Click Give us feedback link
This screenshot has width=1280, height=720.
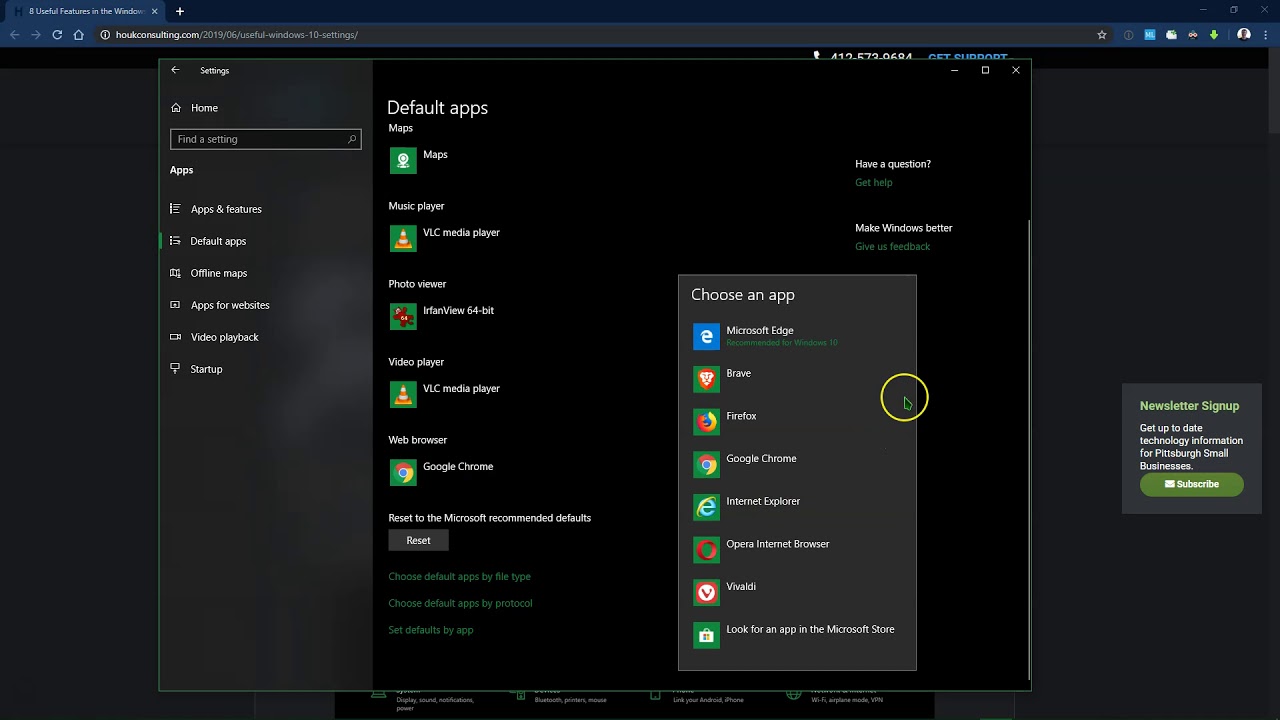892,246
